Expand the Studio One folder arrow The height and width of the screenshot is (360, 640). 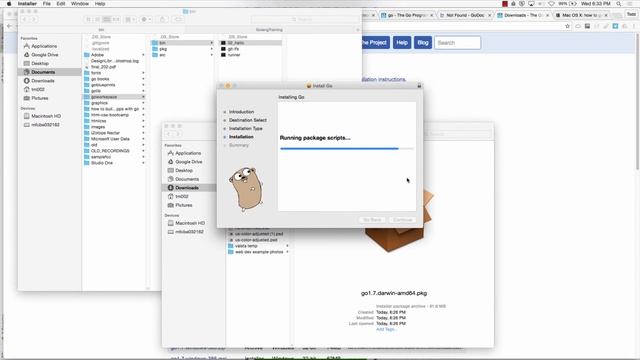coord(143,163)
